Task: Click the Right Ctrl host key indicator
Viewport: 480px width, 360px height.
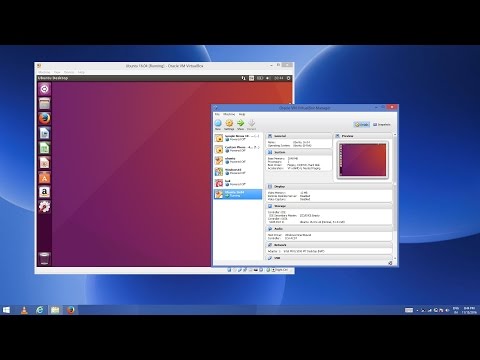Action: 280,270
